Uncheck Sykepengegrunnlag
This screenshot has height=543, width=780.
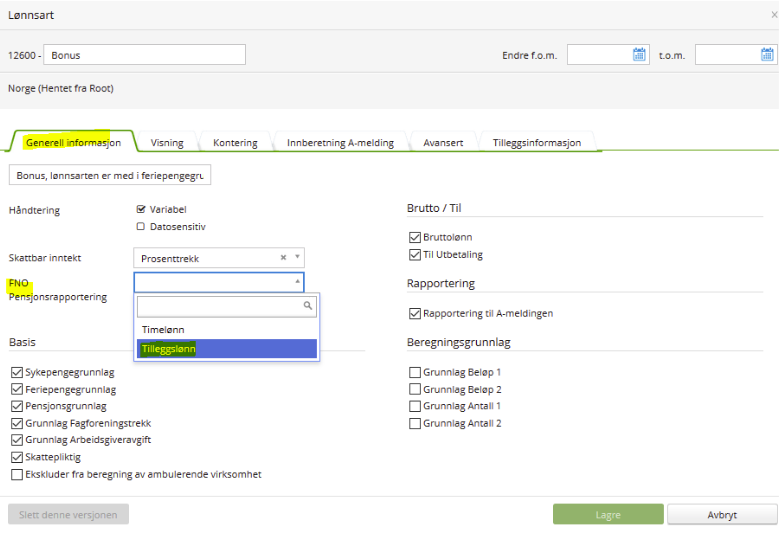tap(17, 372)
